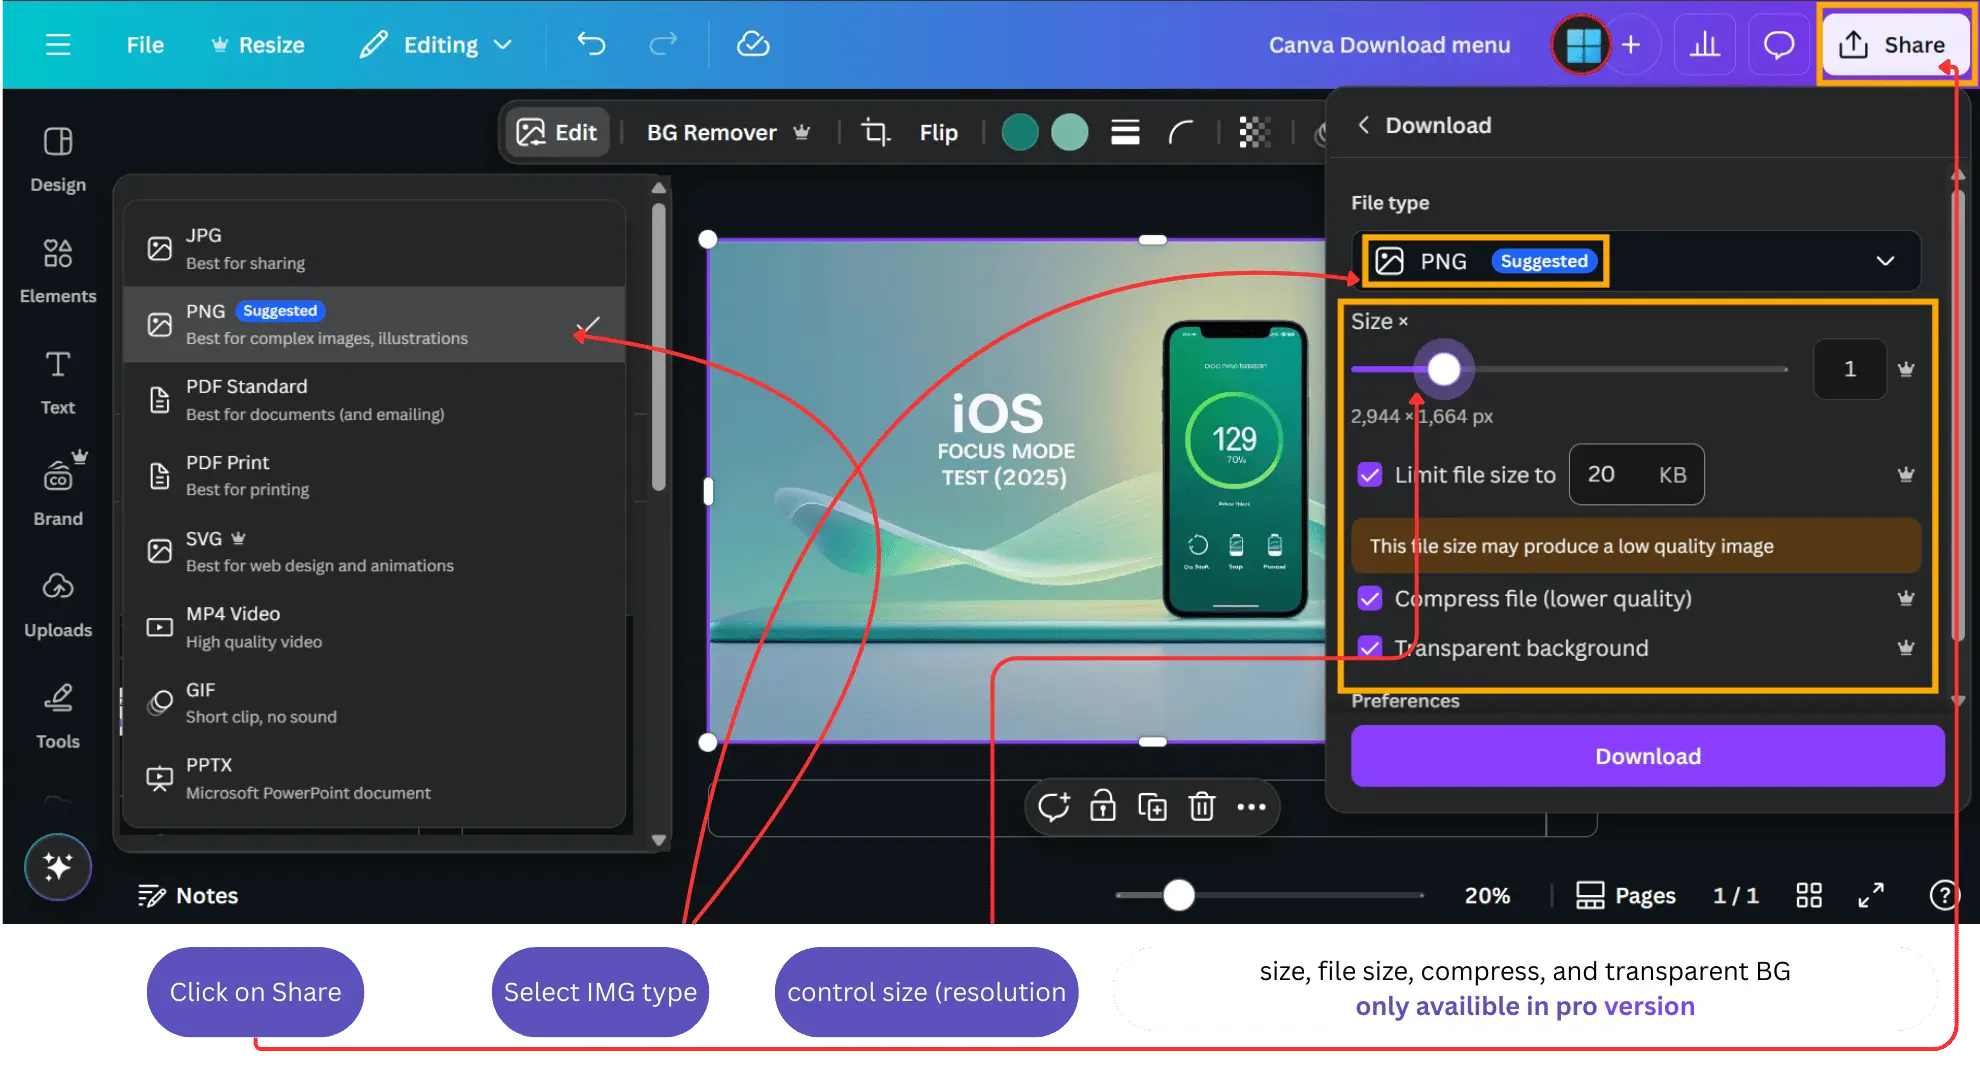Click the generate/comment rotate-plus icon
1980x1080 pixels.
pyautogui.click(x=1053, y=806)
